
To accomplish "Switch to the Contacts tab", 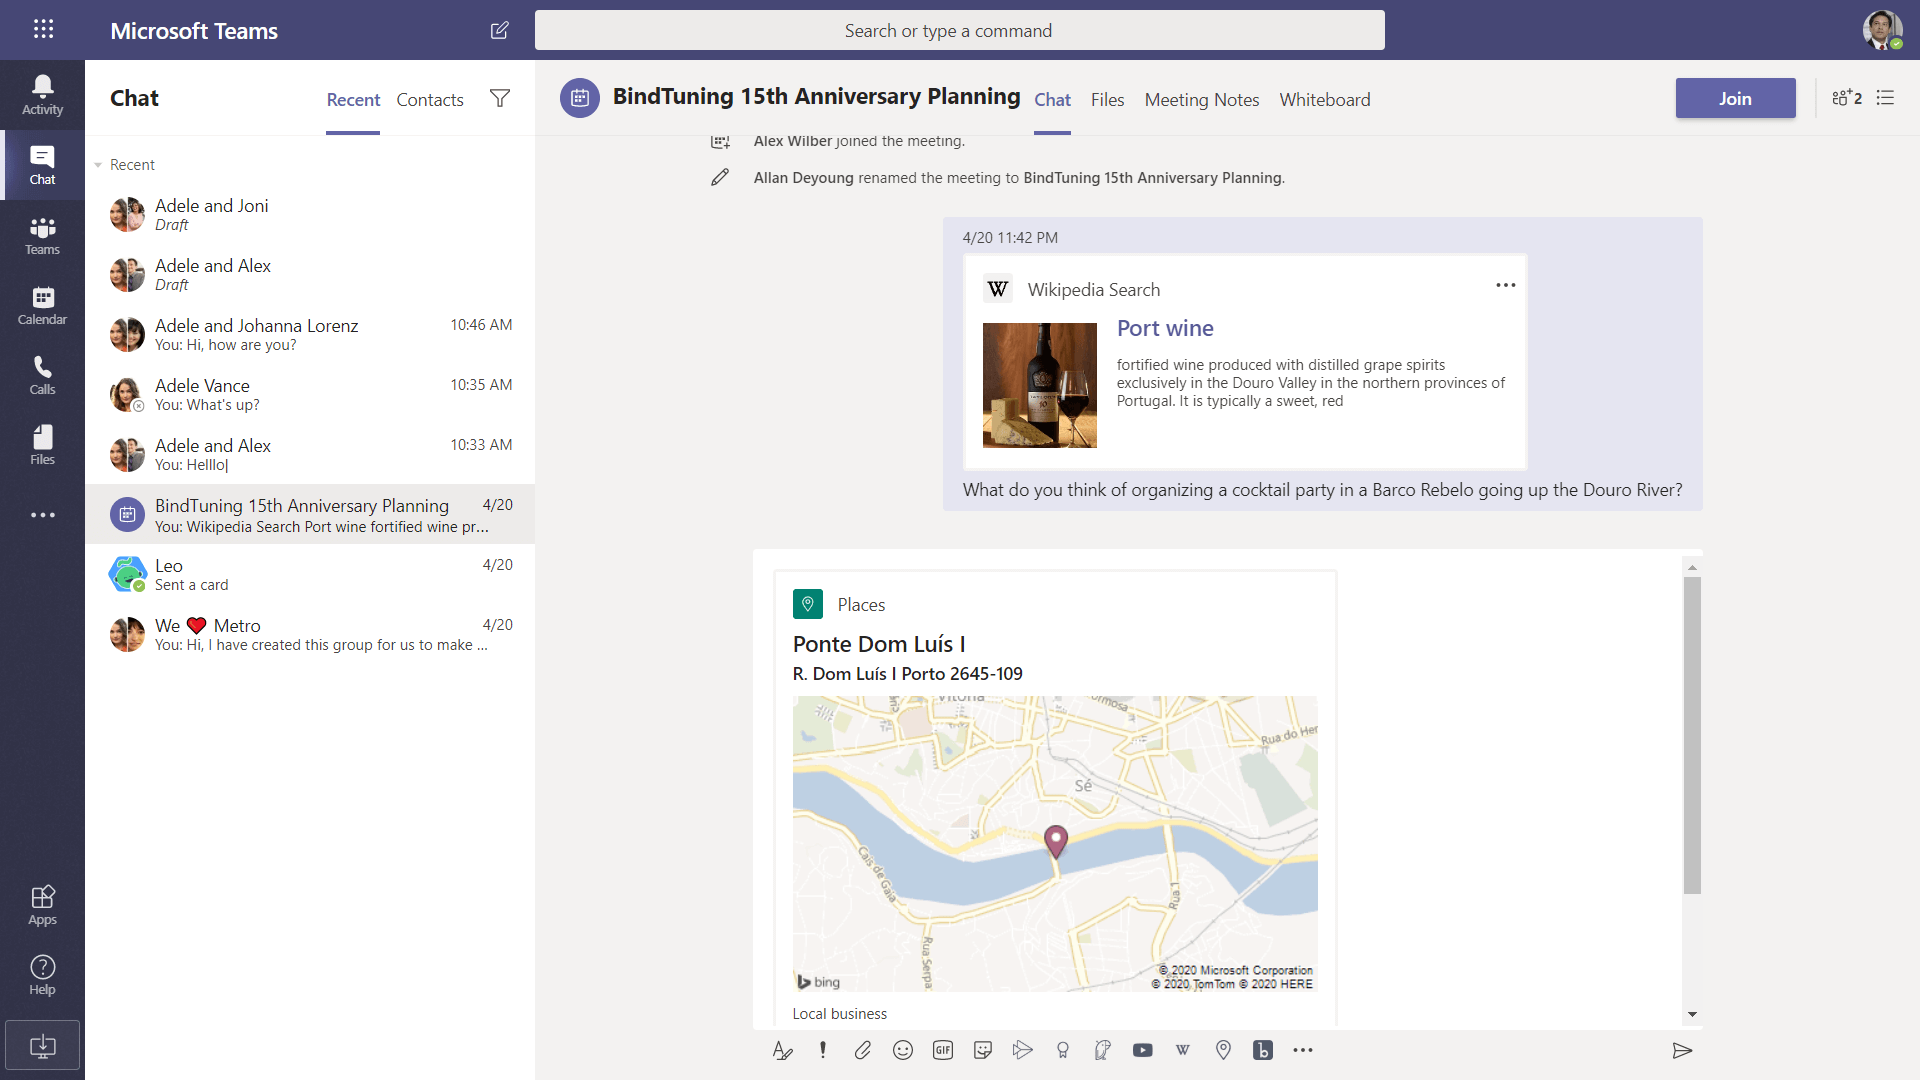I will (x=430, y=100).
